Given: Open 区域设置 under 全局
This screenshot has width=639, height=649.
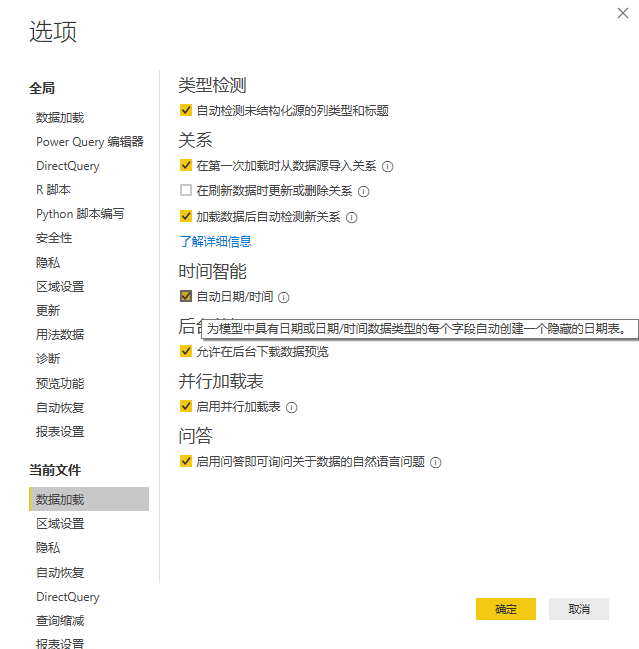Looking at the screenshot, I should (x=60, y=286).
